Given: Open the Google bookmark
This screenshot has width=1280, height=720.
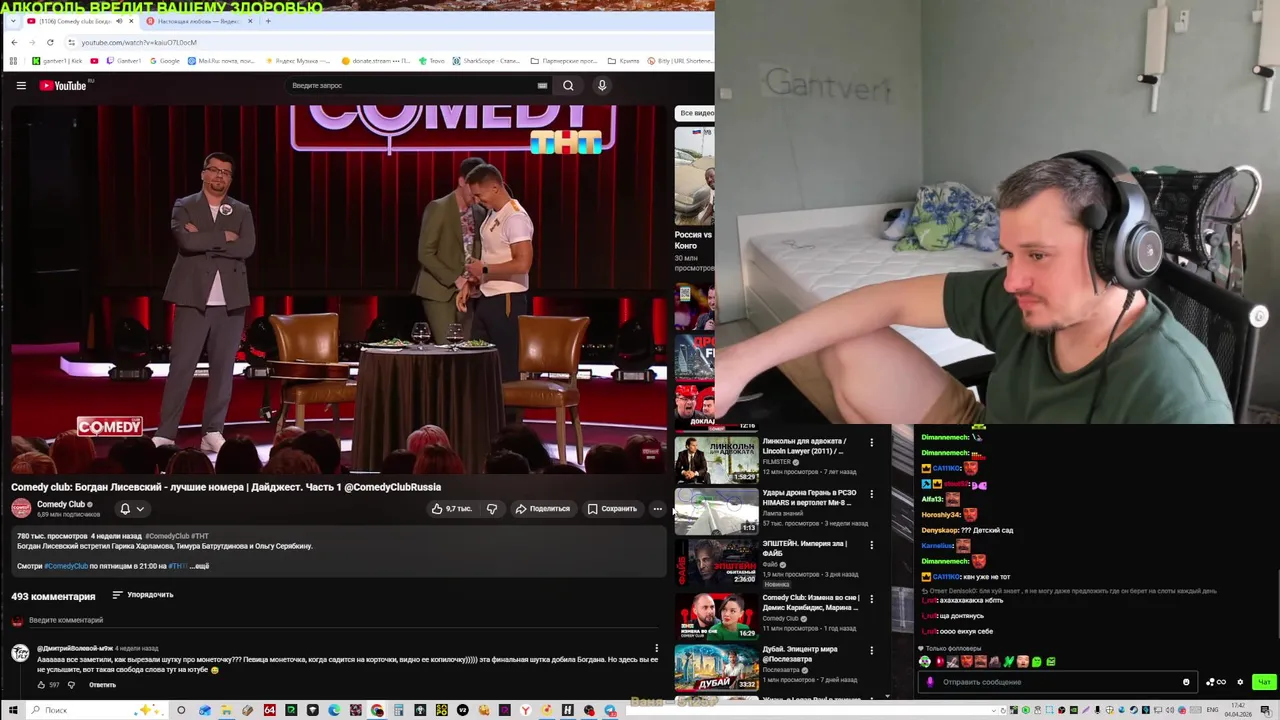Looking at the screenshot, I should (x=165, y=61).
